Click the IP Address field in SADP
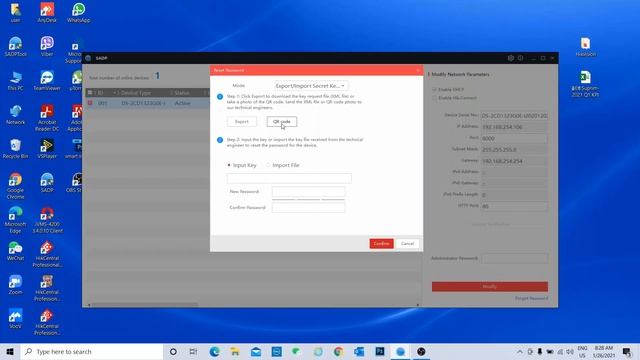Viewport: 640px width, 360px height. [x=514, y=127]
